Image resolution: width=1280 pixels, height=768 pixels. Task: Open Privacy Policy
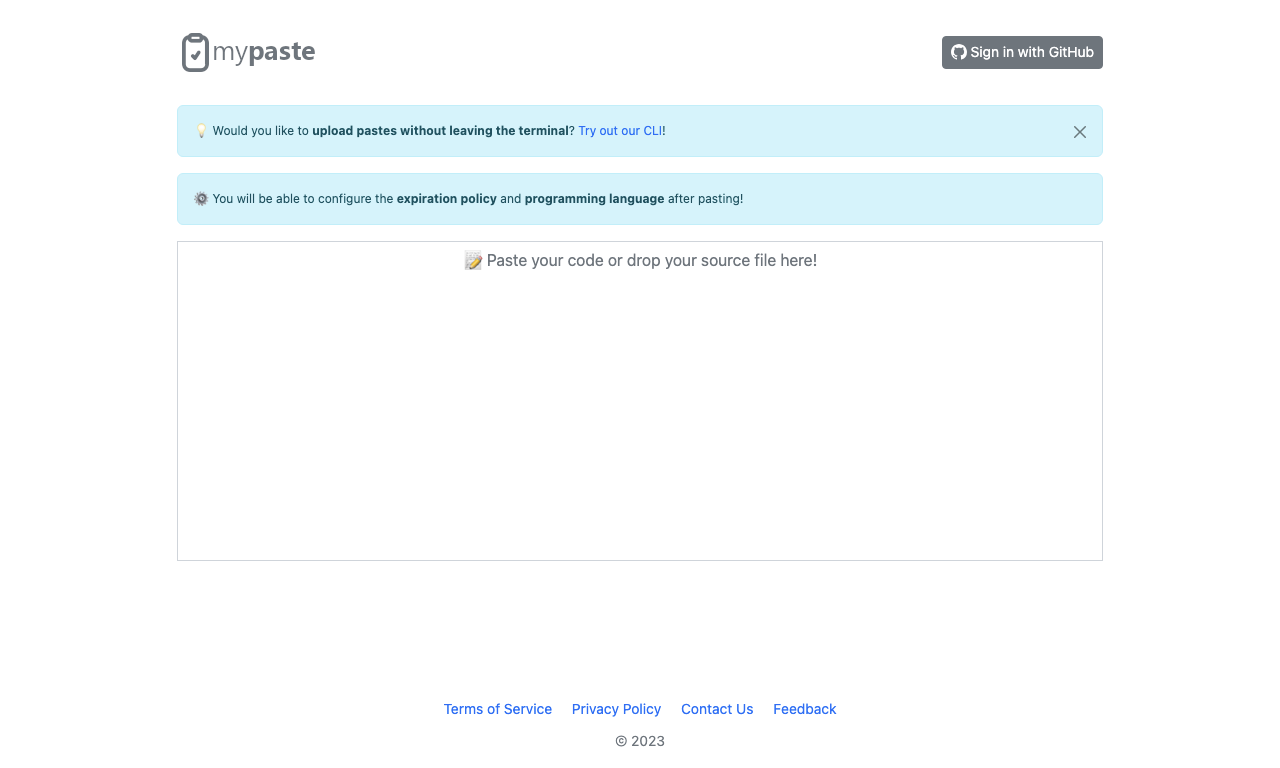(x=616, y=709)
